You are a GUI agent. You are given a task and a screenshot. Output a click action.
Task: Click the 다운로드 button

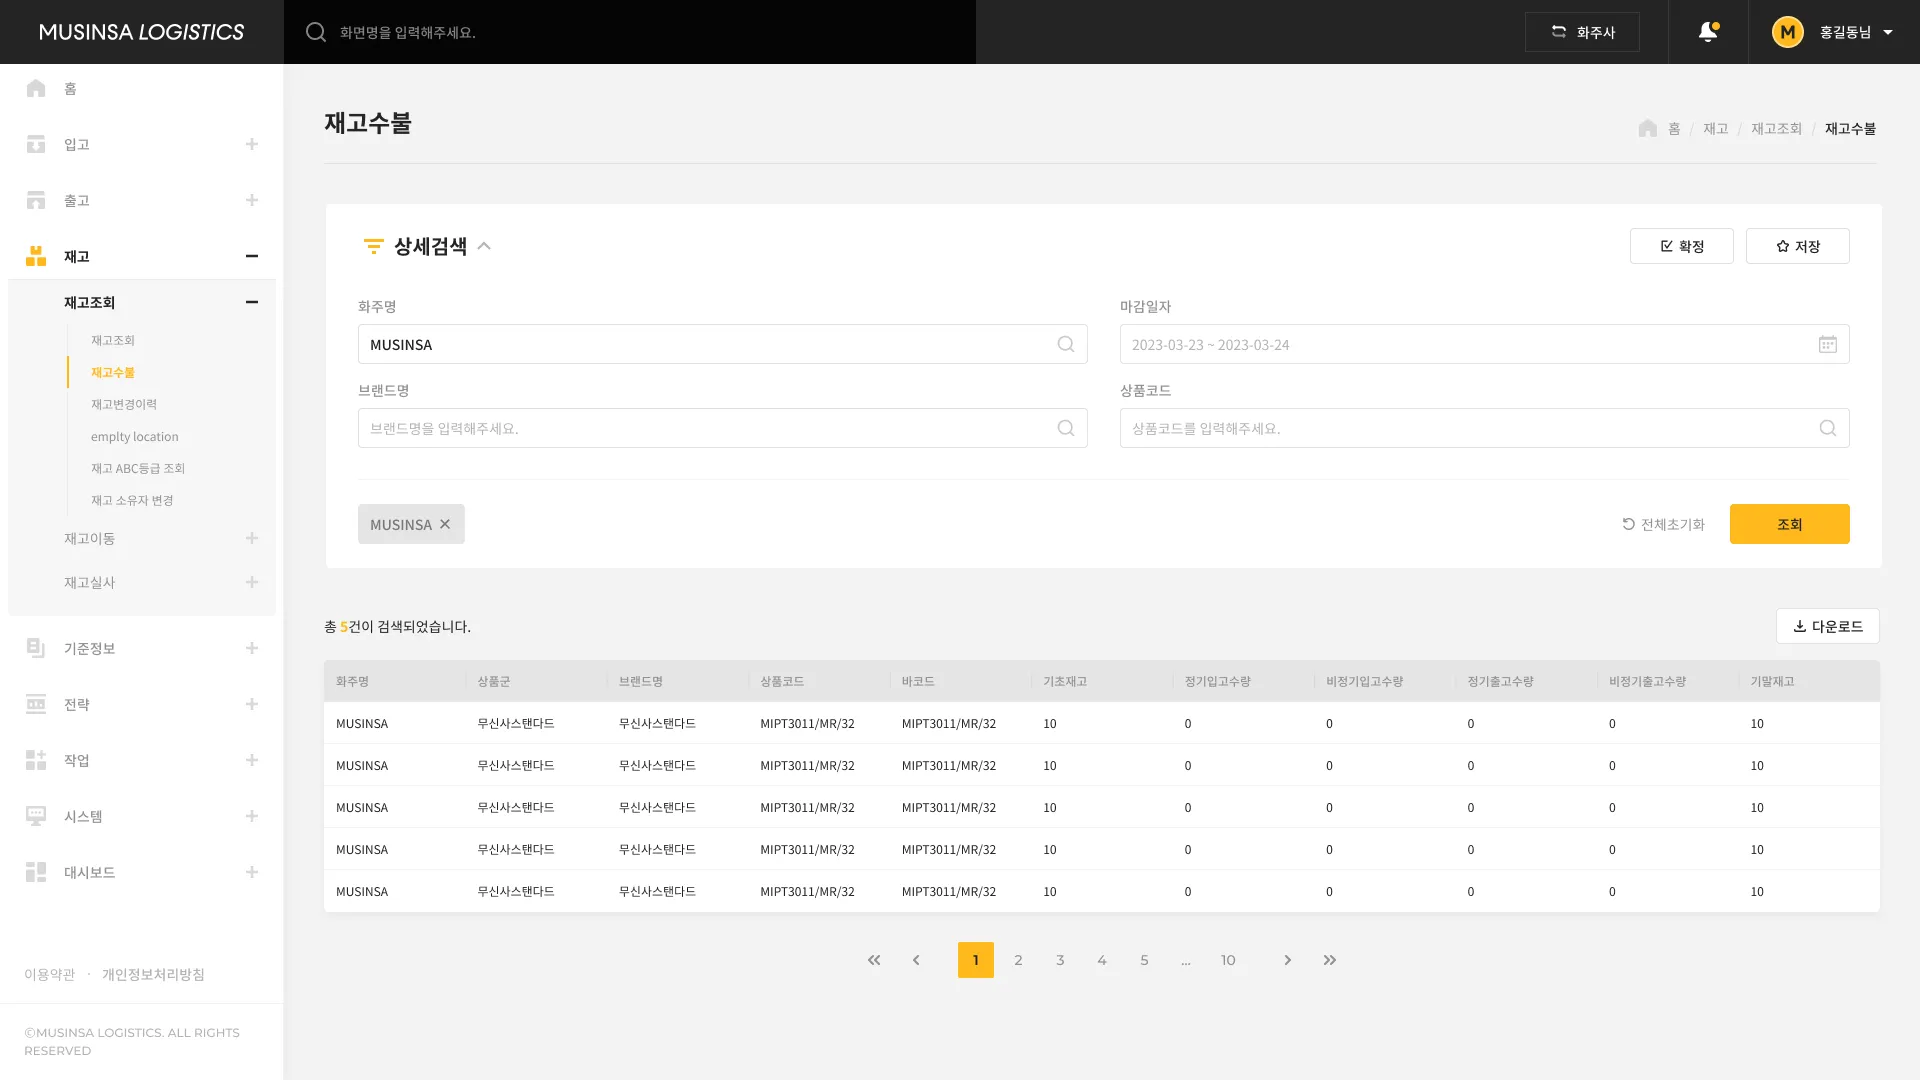[x=1827, y=626]
